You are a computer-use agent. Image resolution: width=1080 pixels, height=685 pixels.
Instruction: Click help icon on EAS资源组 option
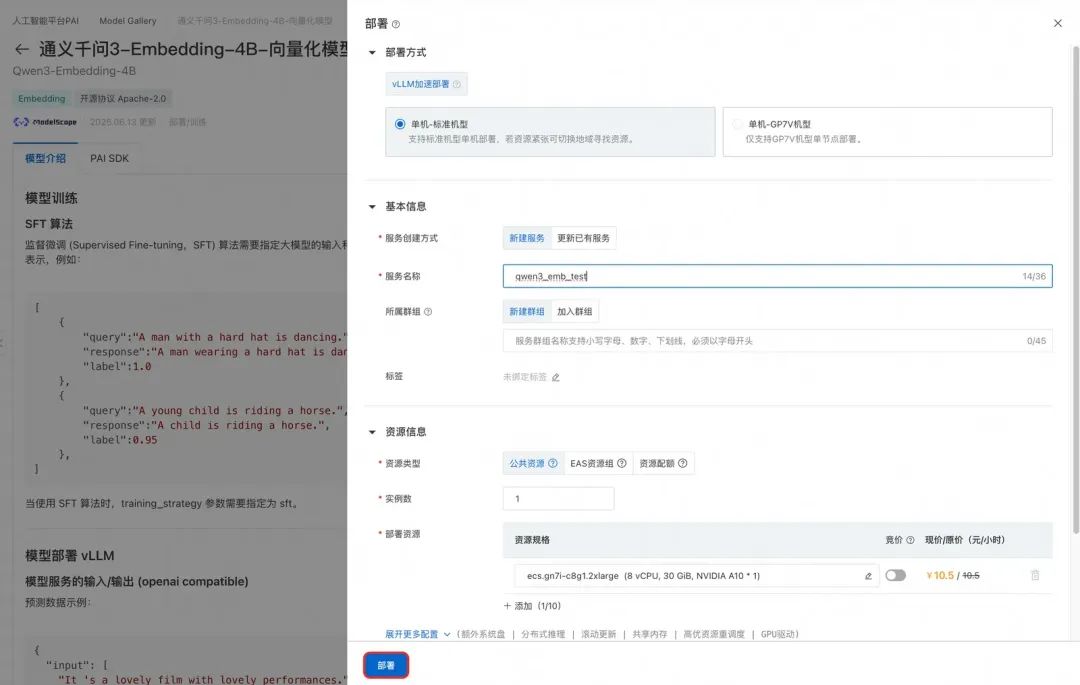click(x=622, y=463)
